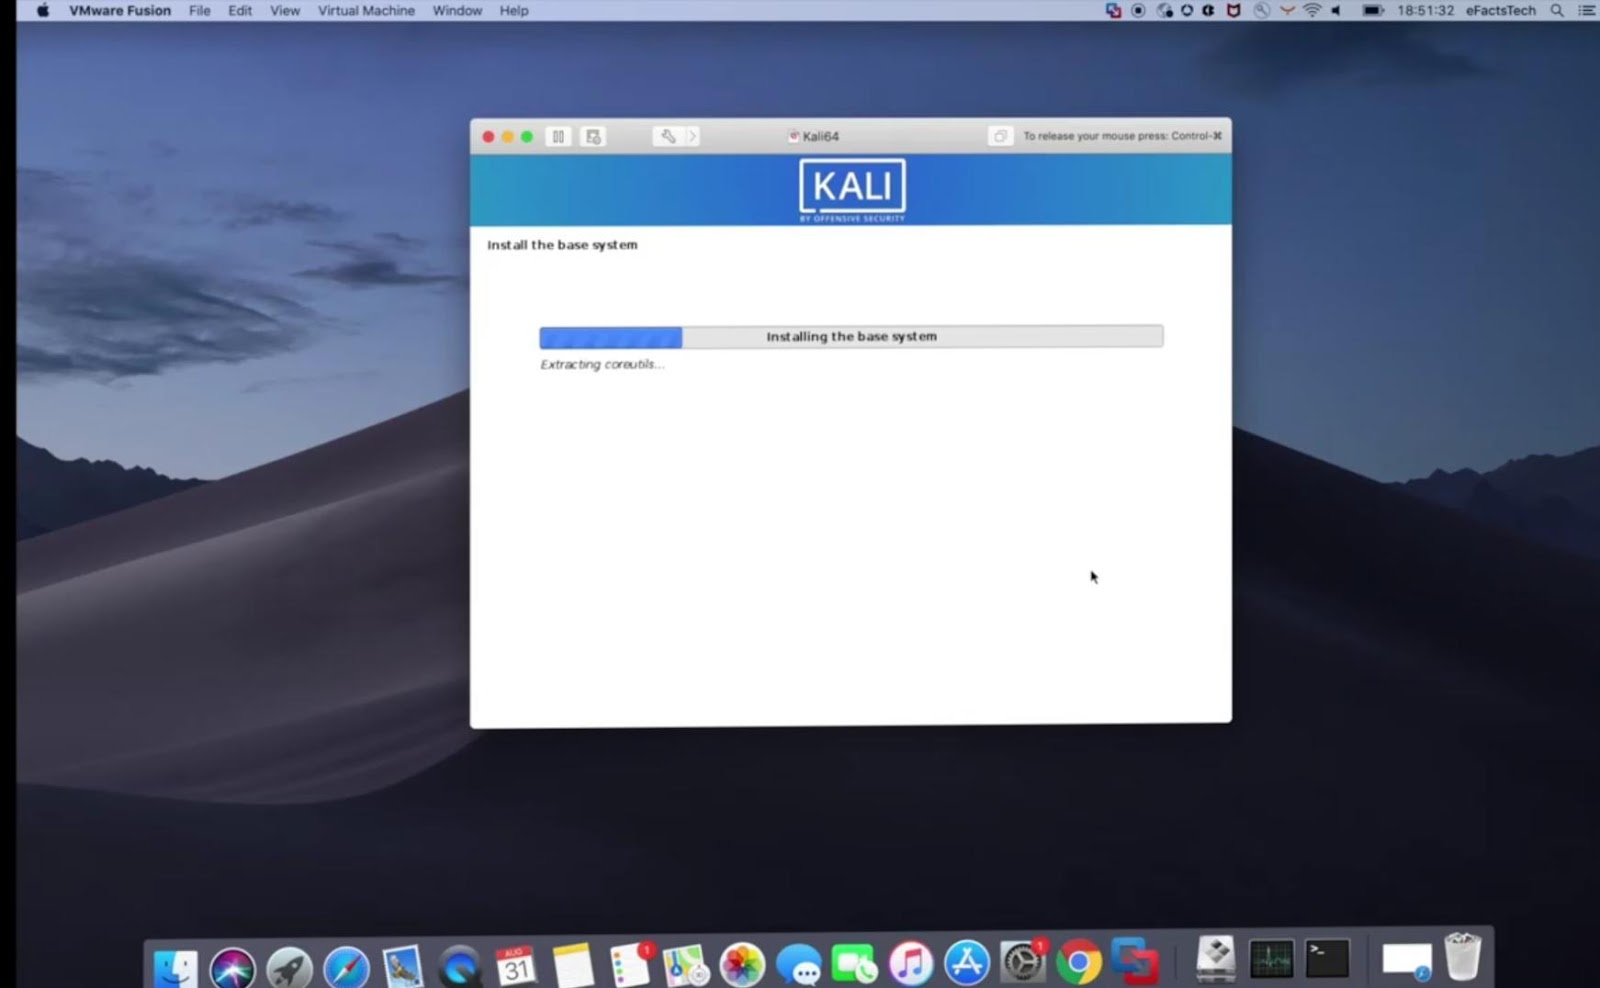The width and height of the screenshot is (1600, 988).
Task: Open Terminal from the Dock
Action: tap(1328, 959)
